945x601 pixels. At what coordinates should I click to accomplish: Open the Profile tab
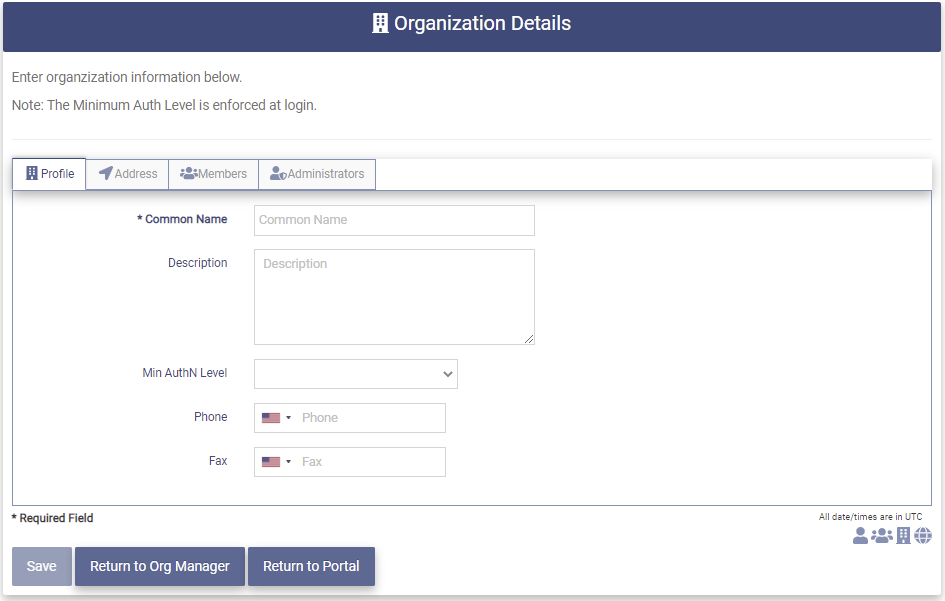coord(49,174)
